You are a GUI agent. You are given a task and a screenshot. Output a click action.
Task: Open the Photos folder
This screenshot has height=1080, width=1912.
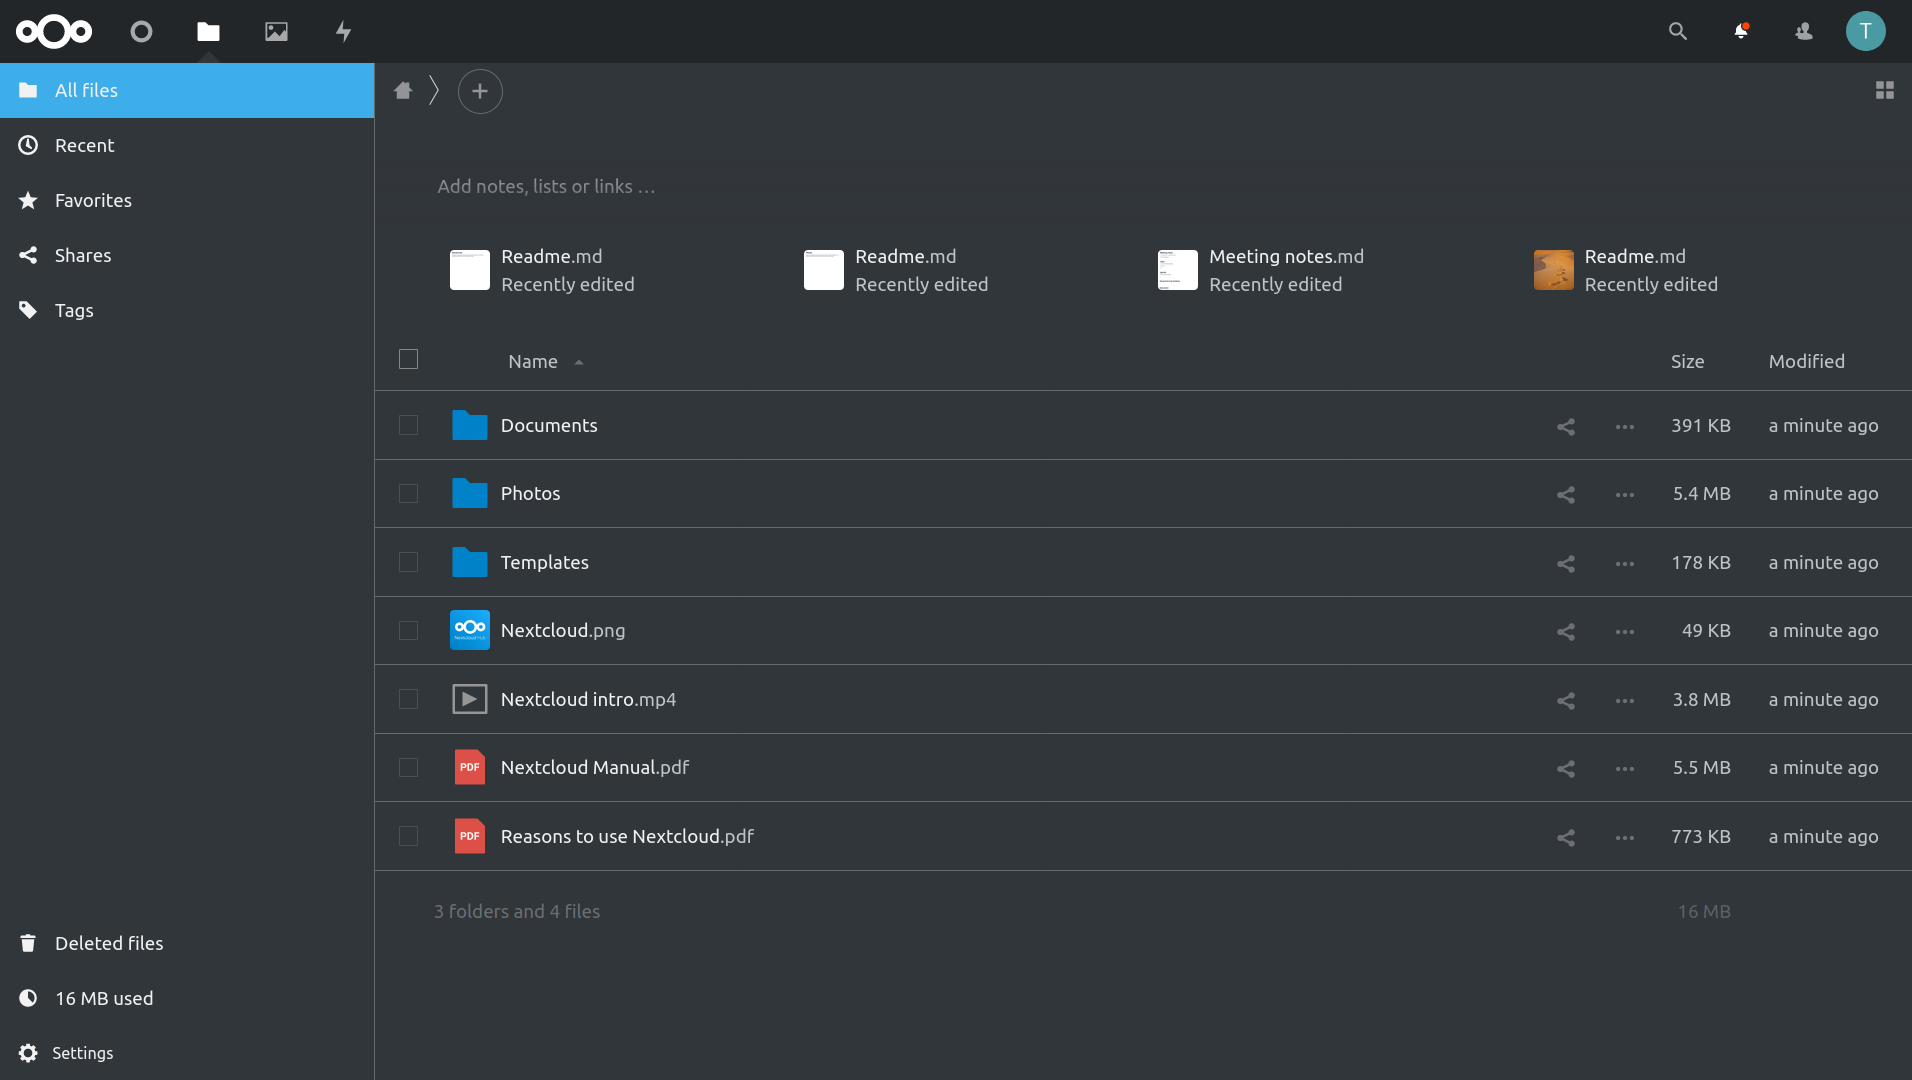pyautogui.click(x=530, y=493)
